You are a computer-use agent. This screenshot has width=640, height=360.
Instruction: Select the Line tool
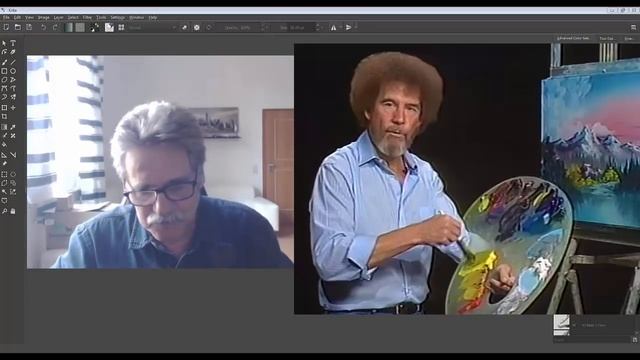[13, 62]
